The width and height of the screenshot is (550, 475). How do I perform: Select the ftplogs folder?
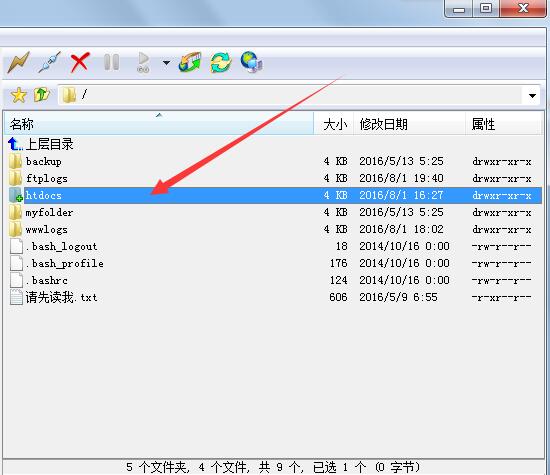coord(47,179)
